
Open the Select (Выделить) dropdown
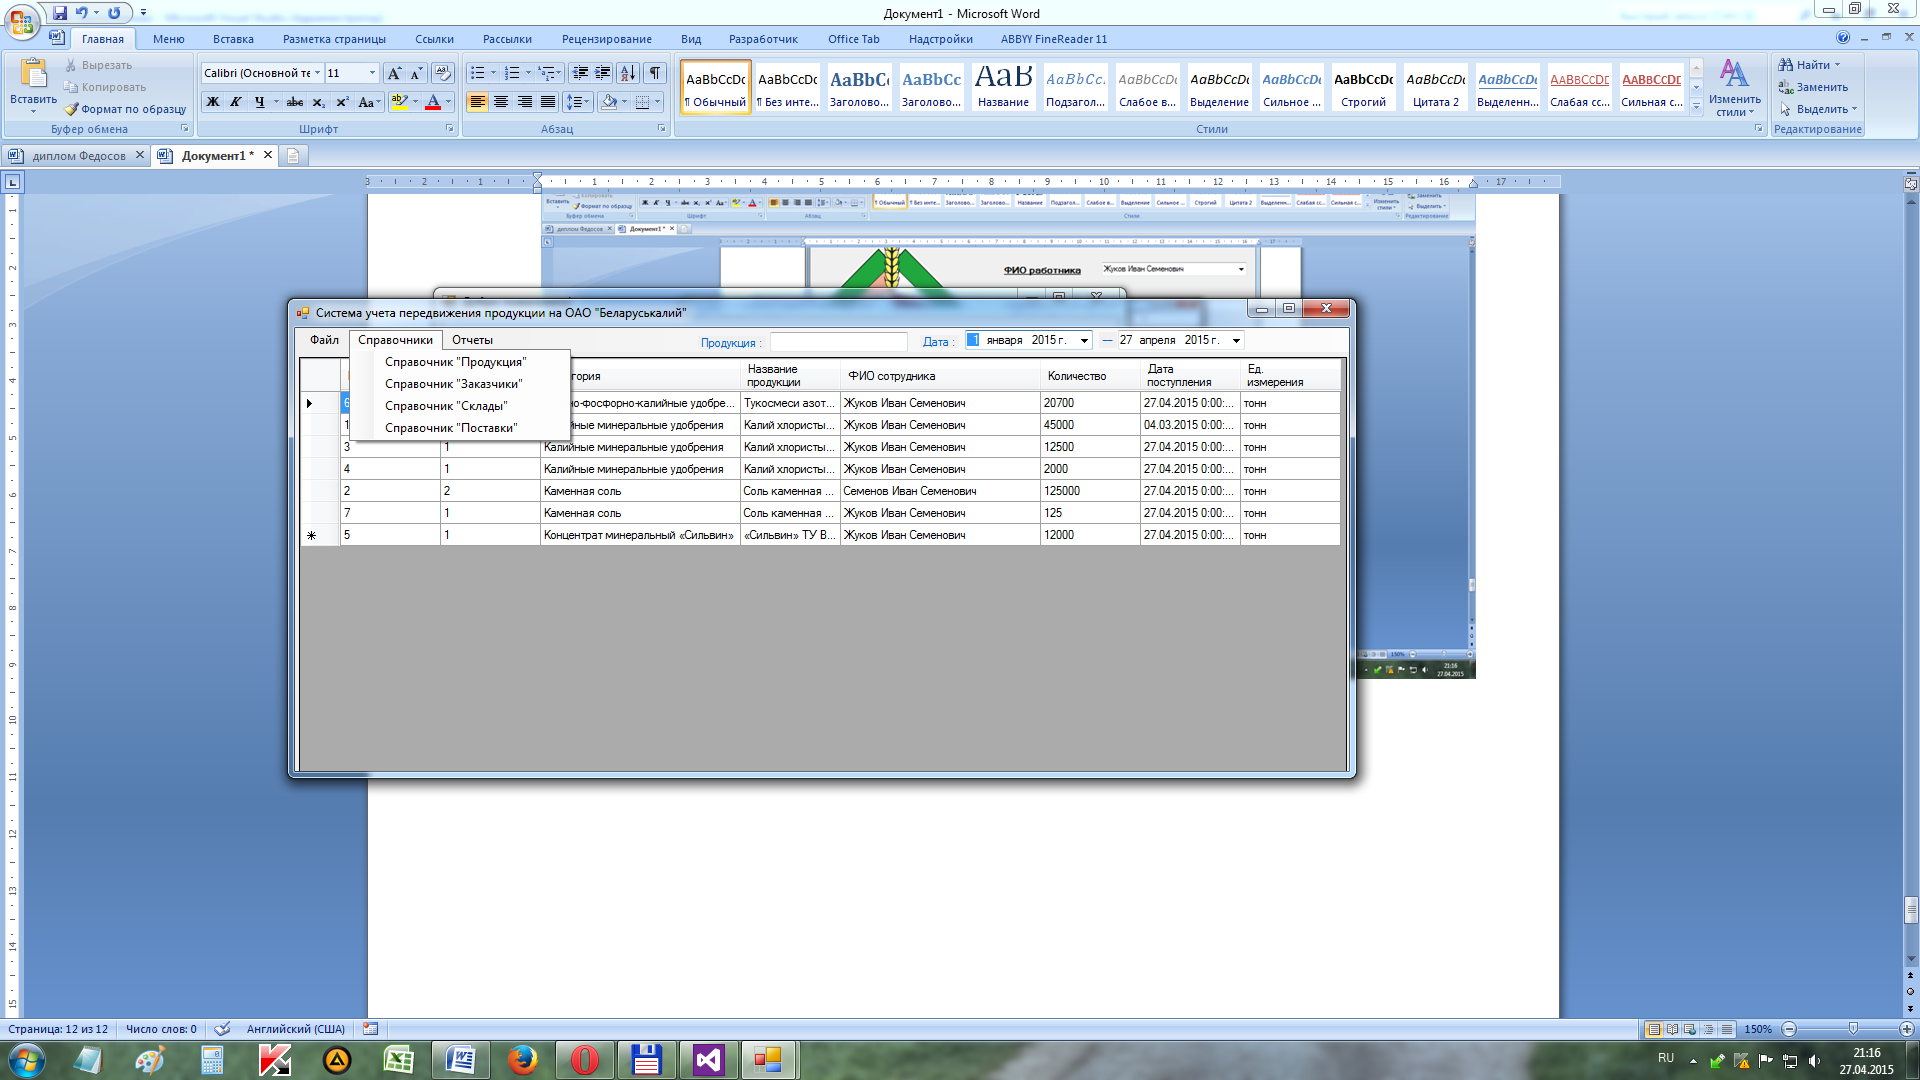1817,109
